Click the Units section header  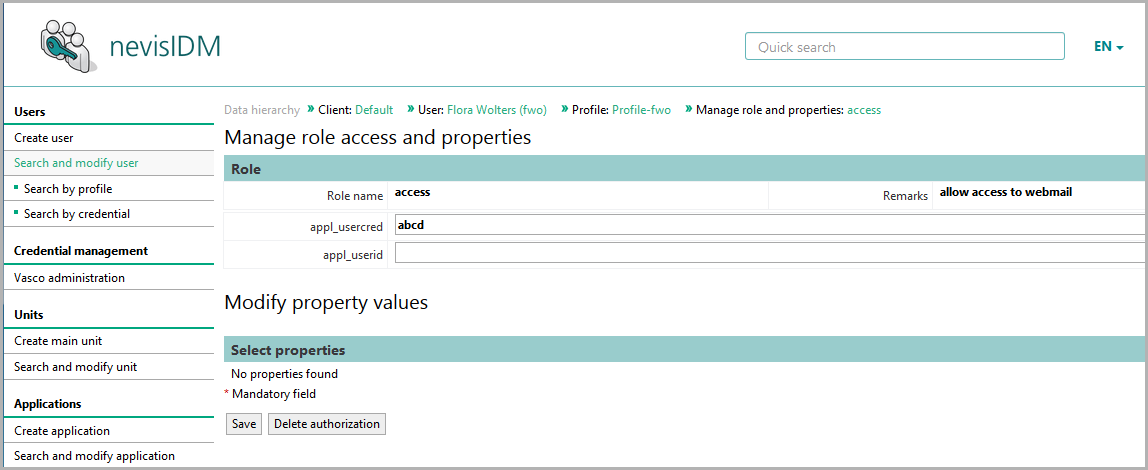pyautogui.click(x=29, y=315)
